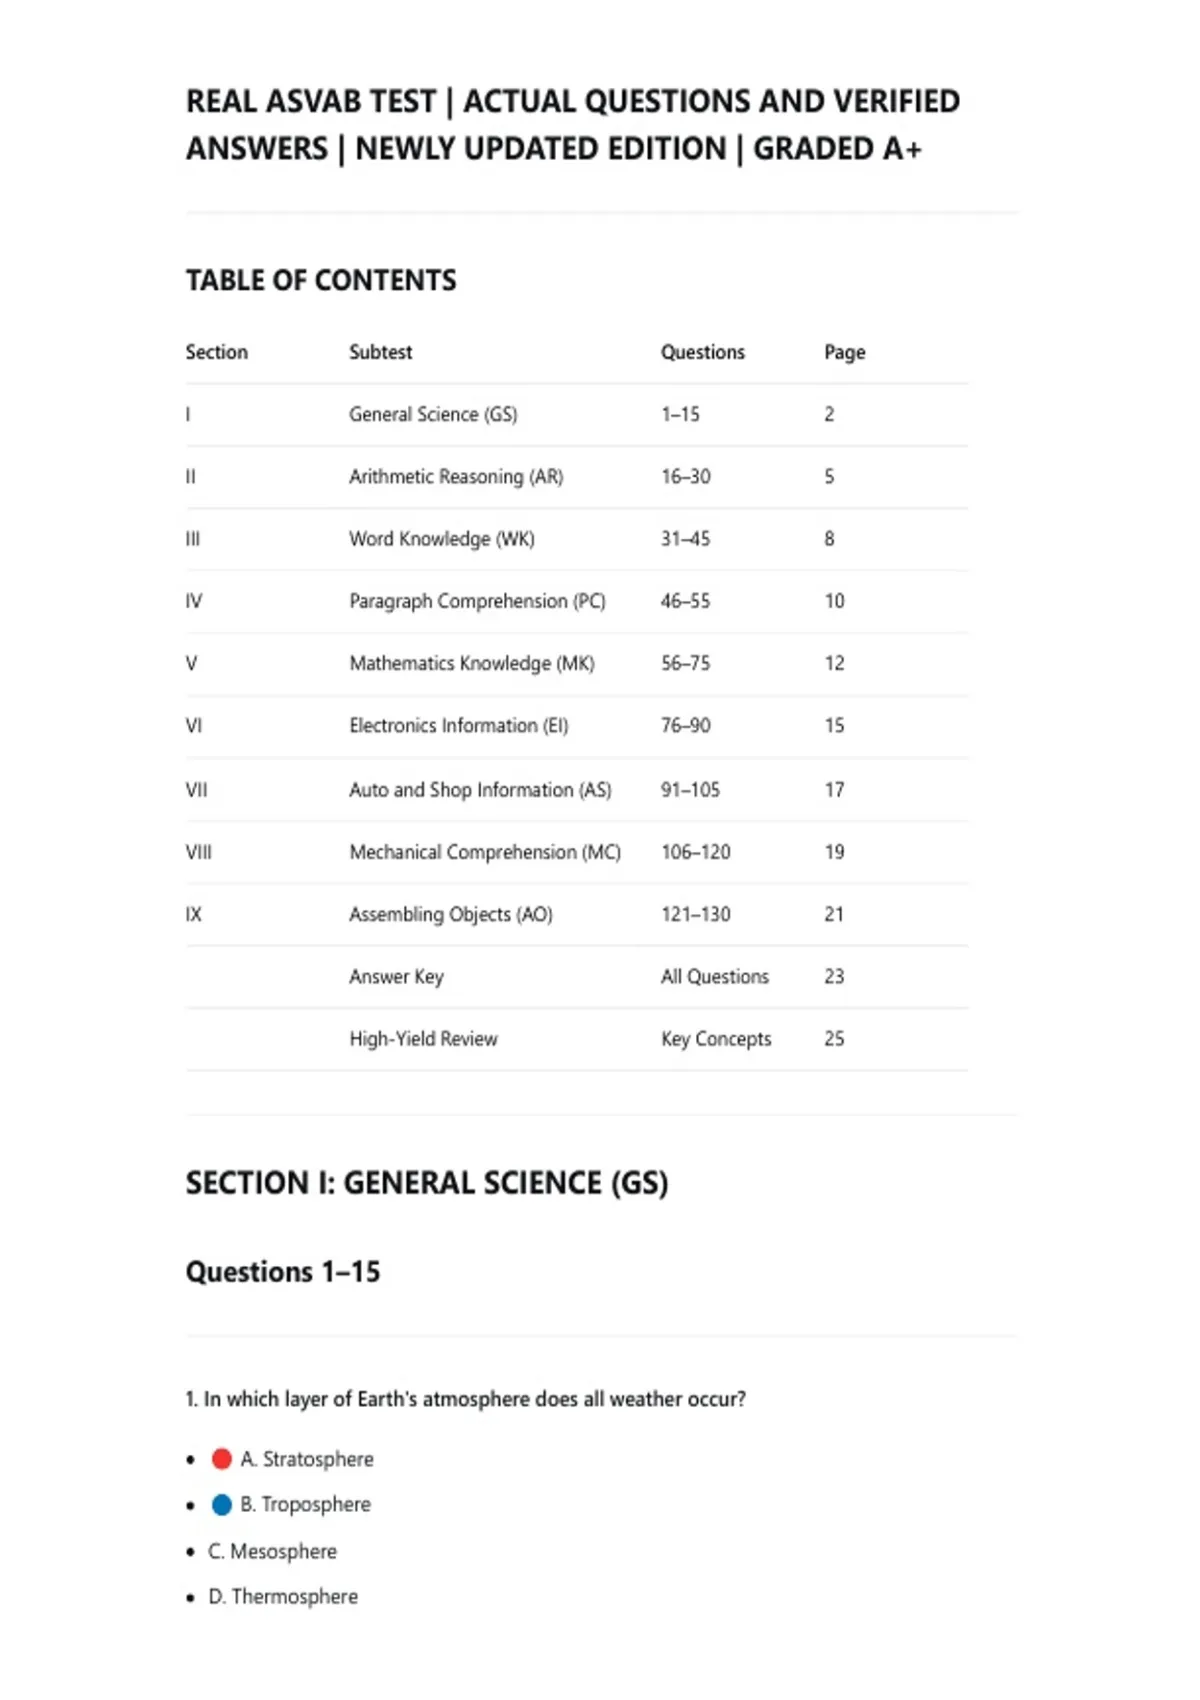Open Mechanical Comprehension (MC) entry
The height and width of the screenshot is (1700, 1200).
(x=485, y=852)
